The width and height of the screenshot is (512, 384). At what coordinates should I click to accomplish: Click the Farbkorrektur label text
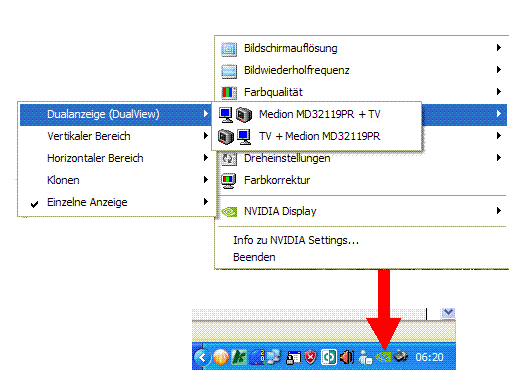point(277,180)
